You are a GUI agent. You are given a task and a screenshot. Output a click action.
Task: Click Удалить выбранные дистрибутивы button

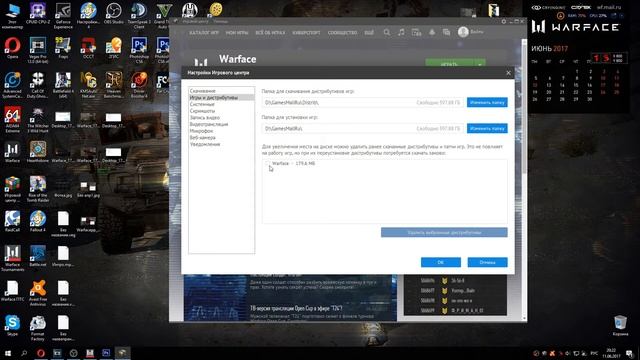click(444, 233)
